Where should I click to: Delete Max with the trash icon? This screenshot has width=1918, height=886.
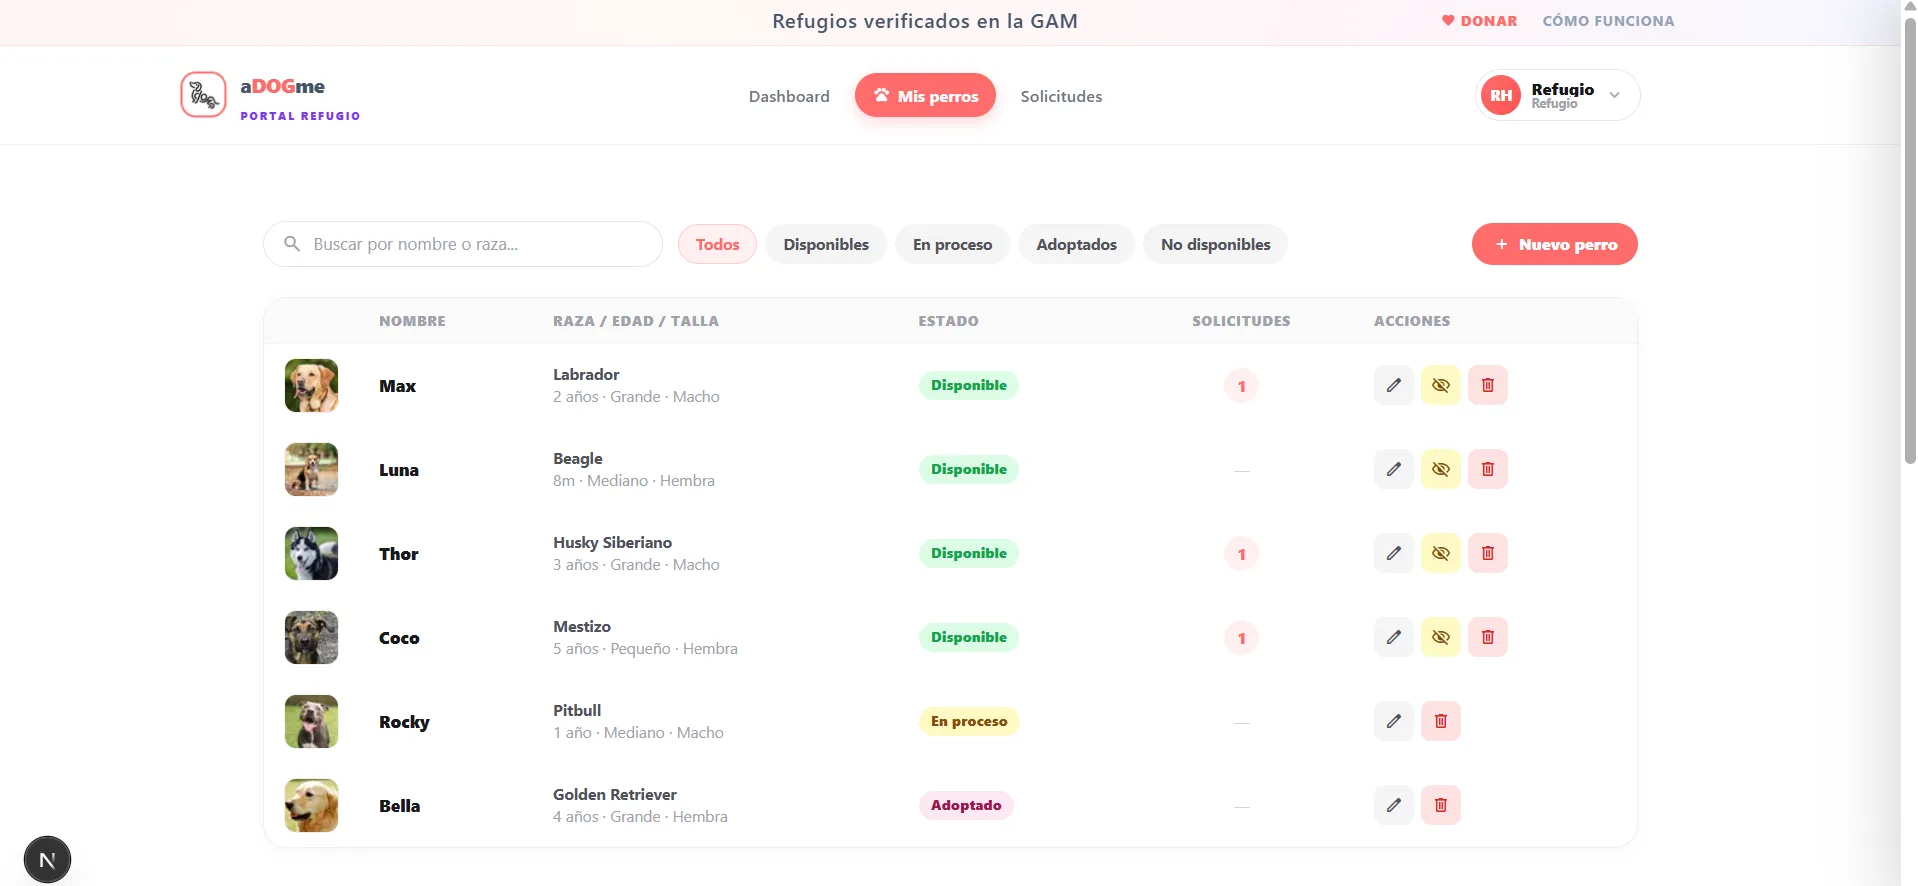pyautogui.click(x=1487, y=385)
